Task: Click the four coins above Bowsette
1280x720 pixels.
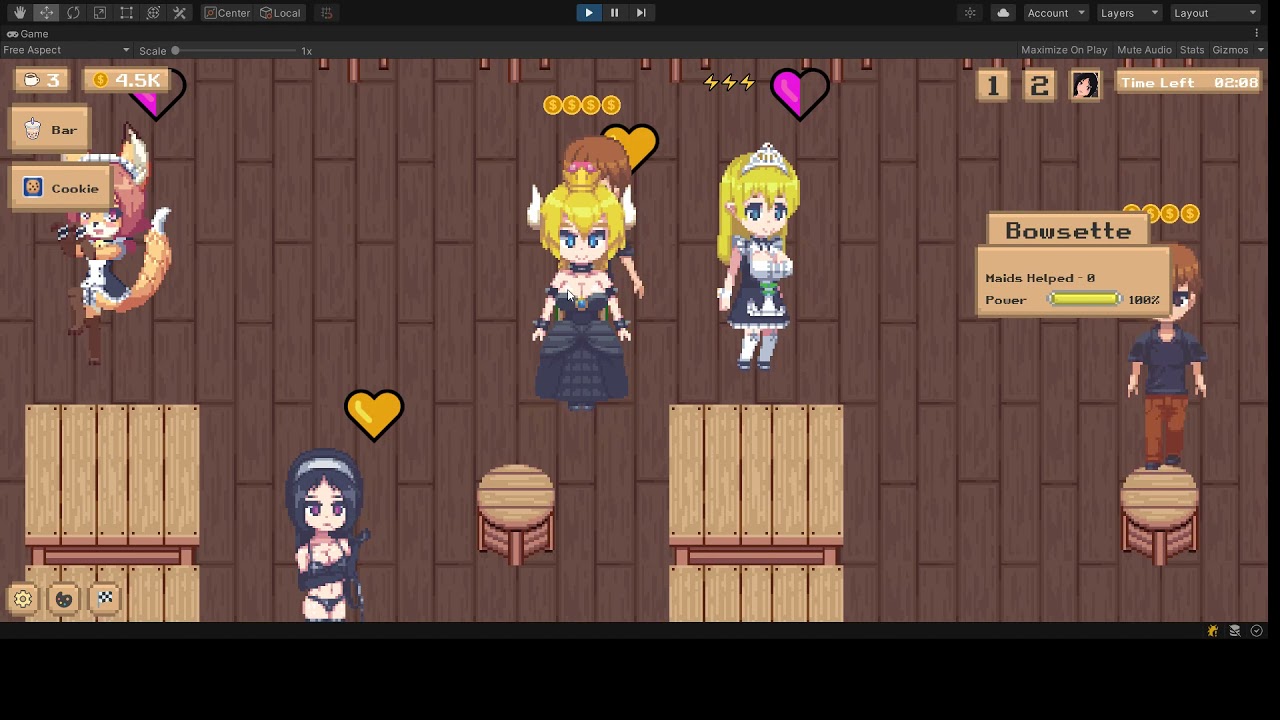Action: pyautogui.click(x=582, y=105)
